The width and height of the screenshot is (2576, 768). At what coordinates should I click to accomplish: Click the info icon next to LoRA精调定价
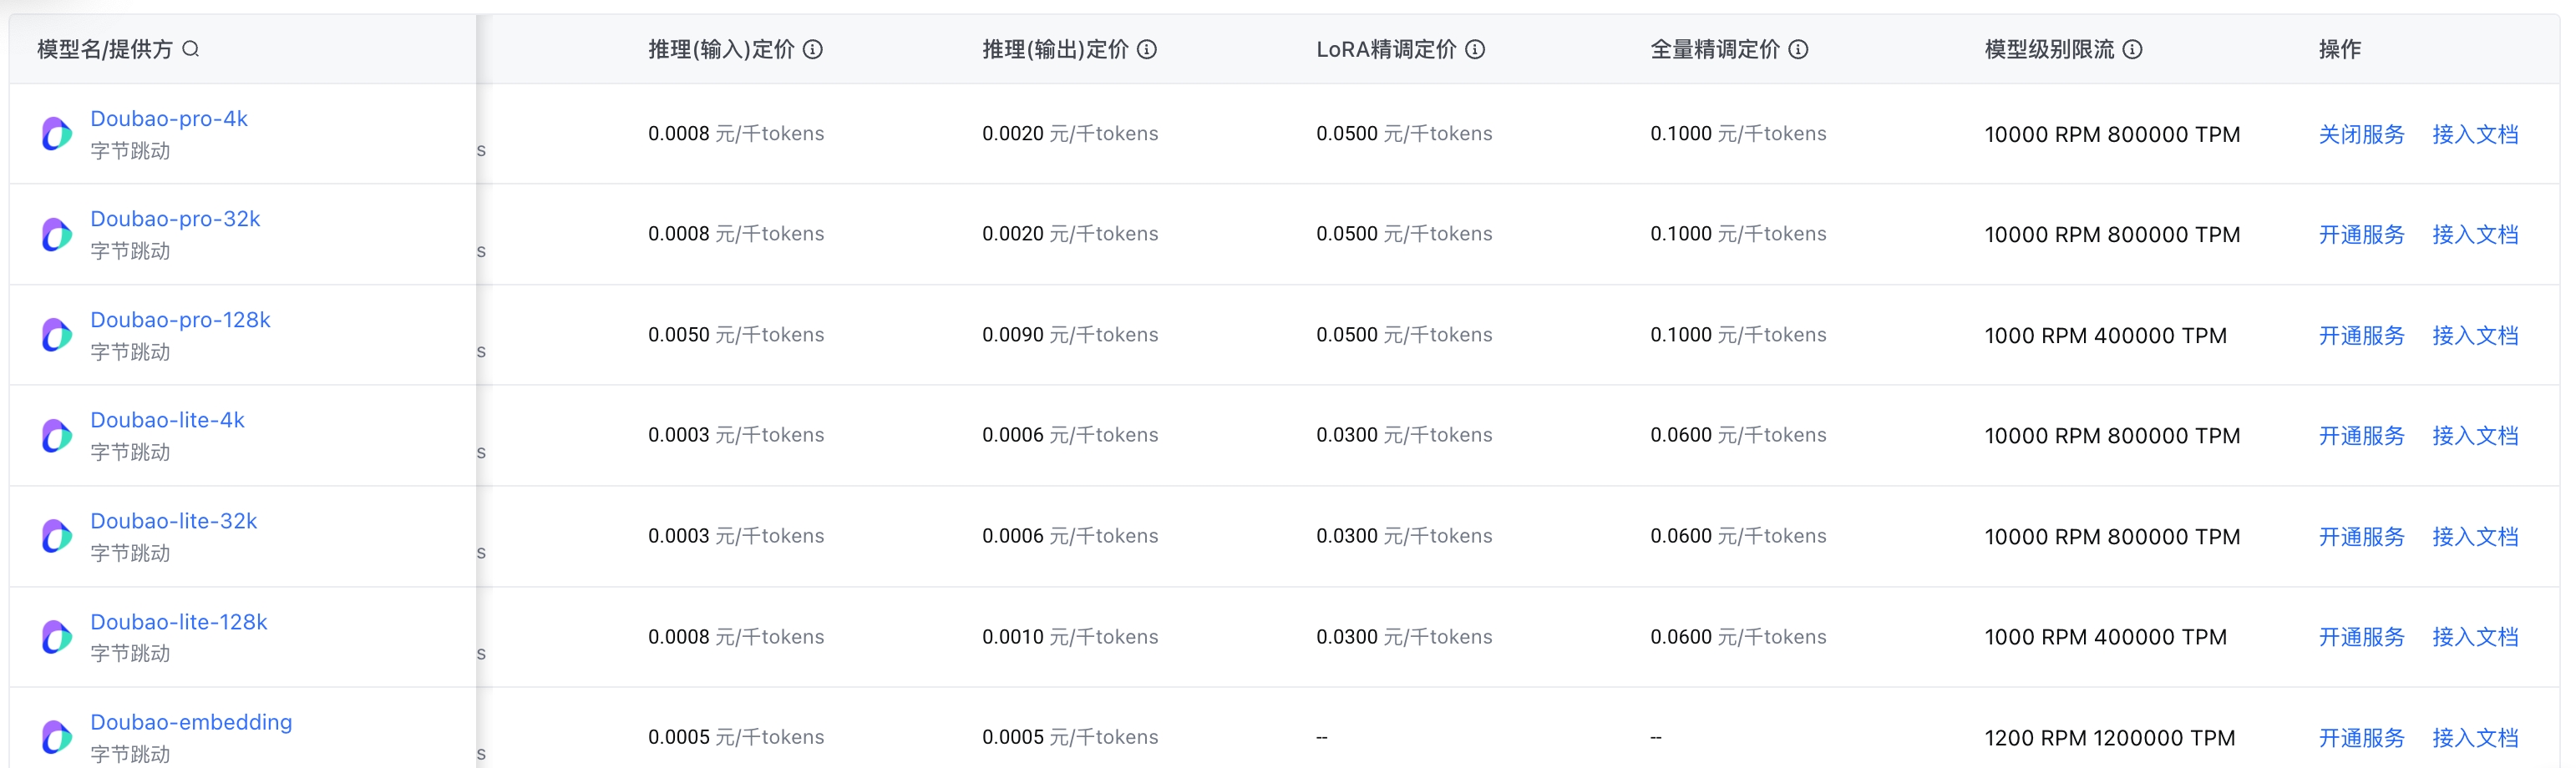(x=1475, y=49)
